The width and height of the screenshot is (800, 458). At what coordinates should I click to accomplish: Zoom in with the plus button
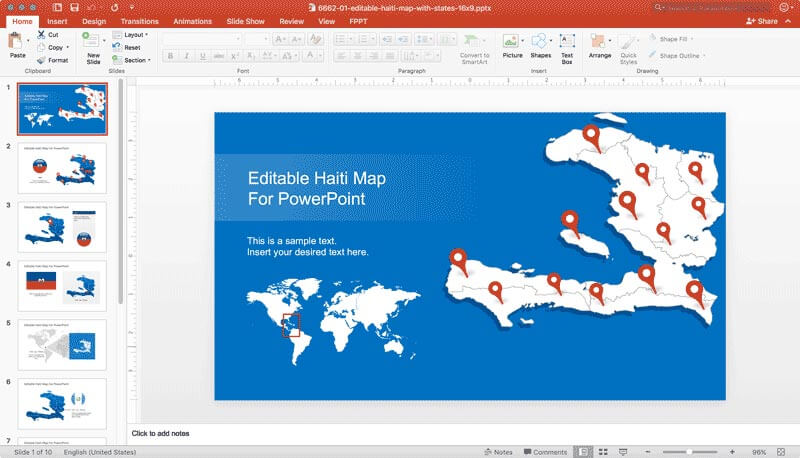tap(732, 452)
